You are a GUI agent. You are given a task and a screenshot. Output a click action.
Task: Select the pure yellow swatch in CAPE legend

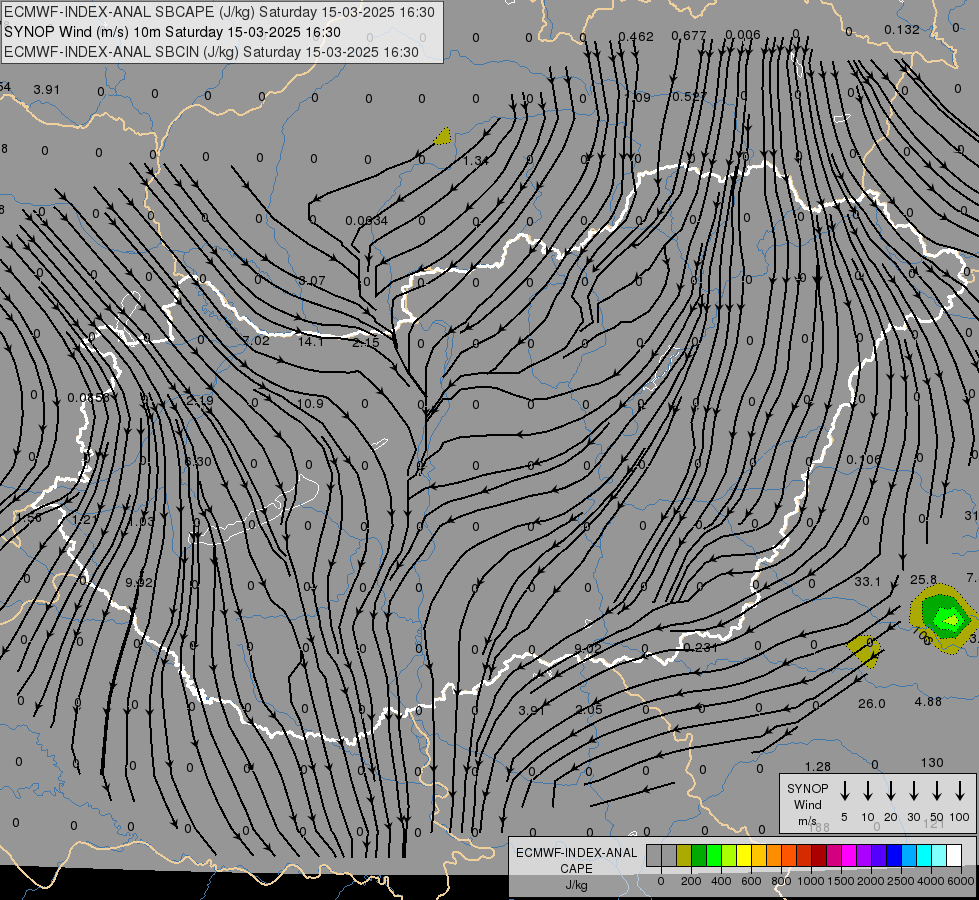click(744, 856)
